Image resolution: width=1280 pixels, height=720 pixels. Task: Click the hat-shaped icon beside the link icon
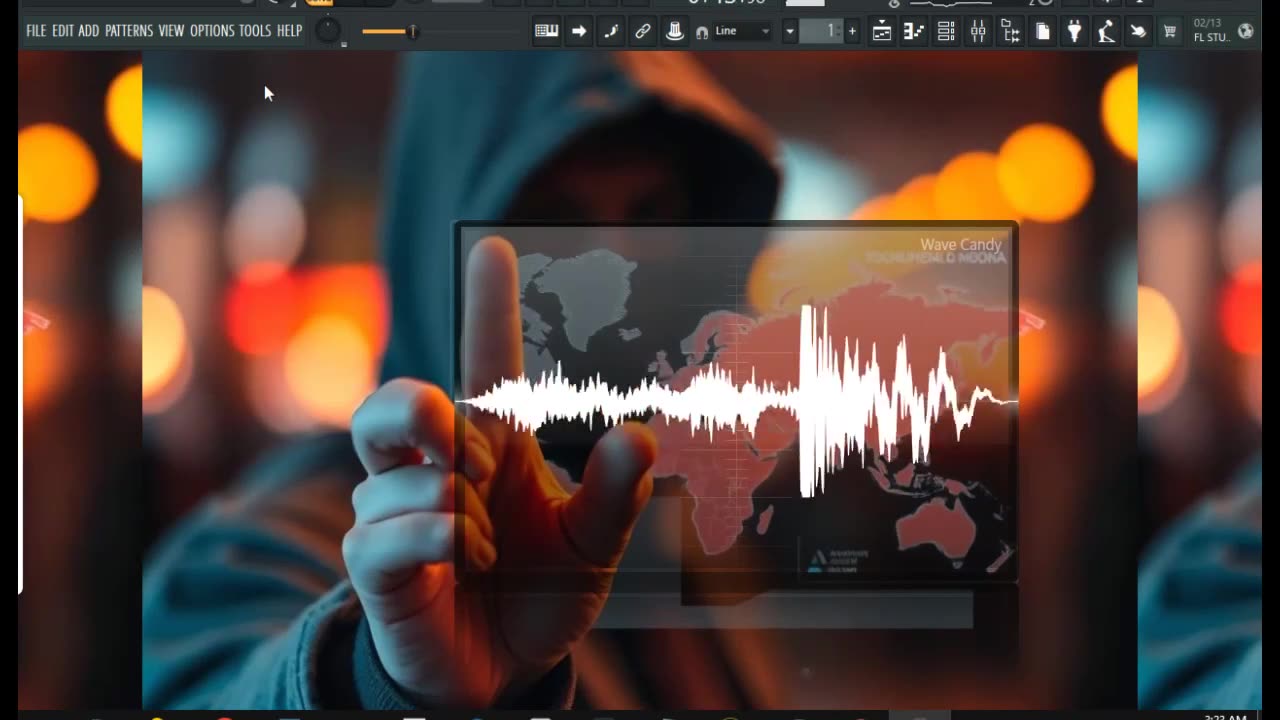(x=675, y=31)
